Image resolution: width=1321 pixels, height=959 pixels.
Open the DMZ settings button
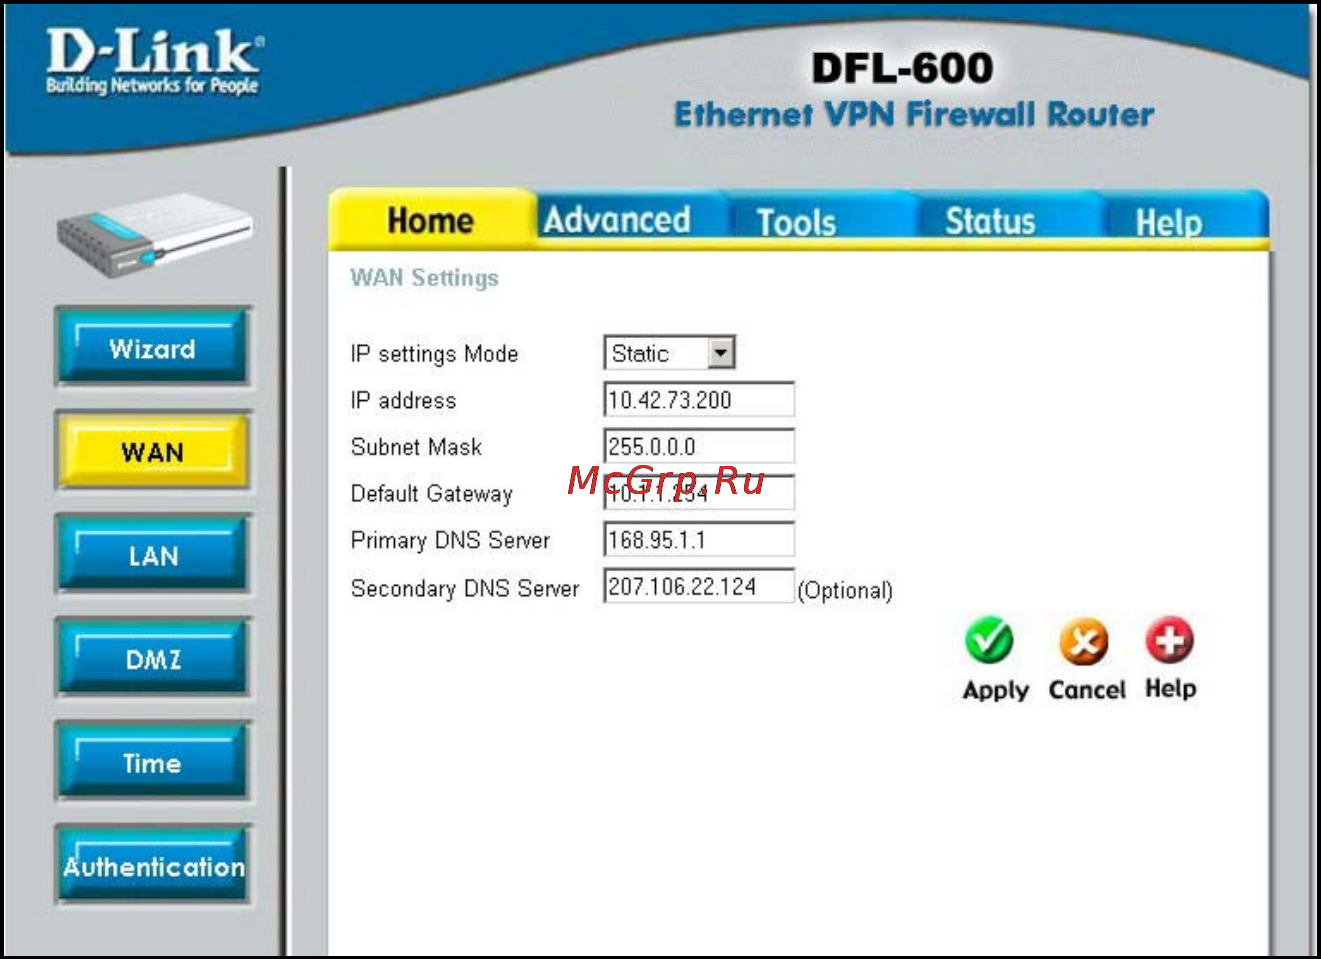153,660
